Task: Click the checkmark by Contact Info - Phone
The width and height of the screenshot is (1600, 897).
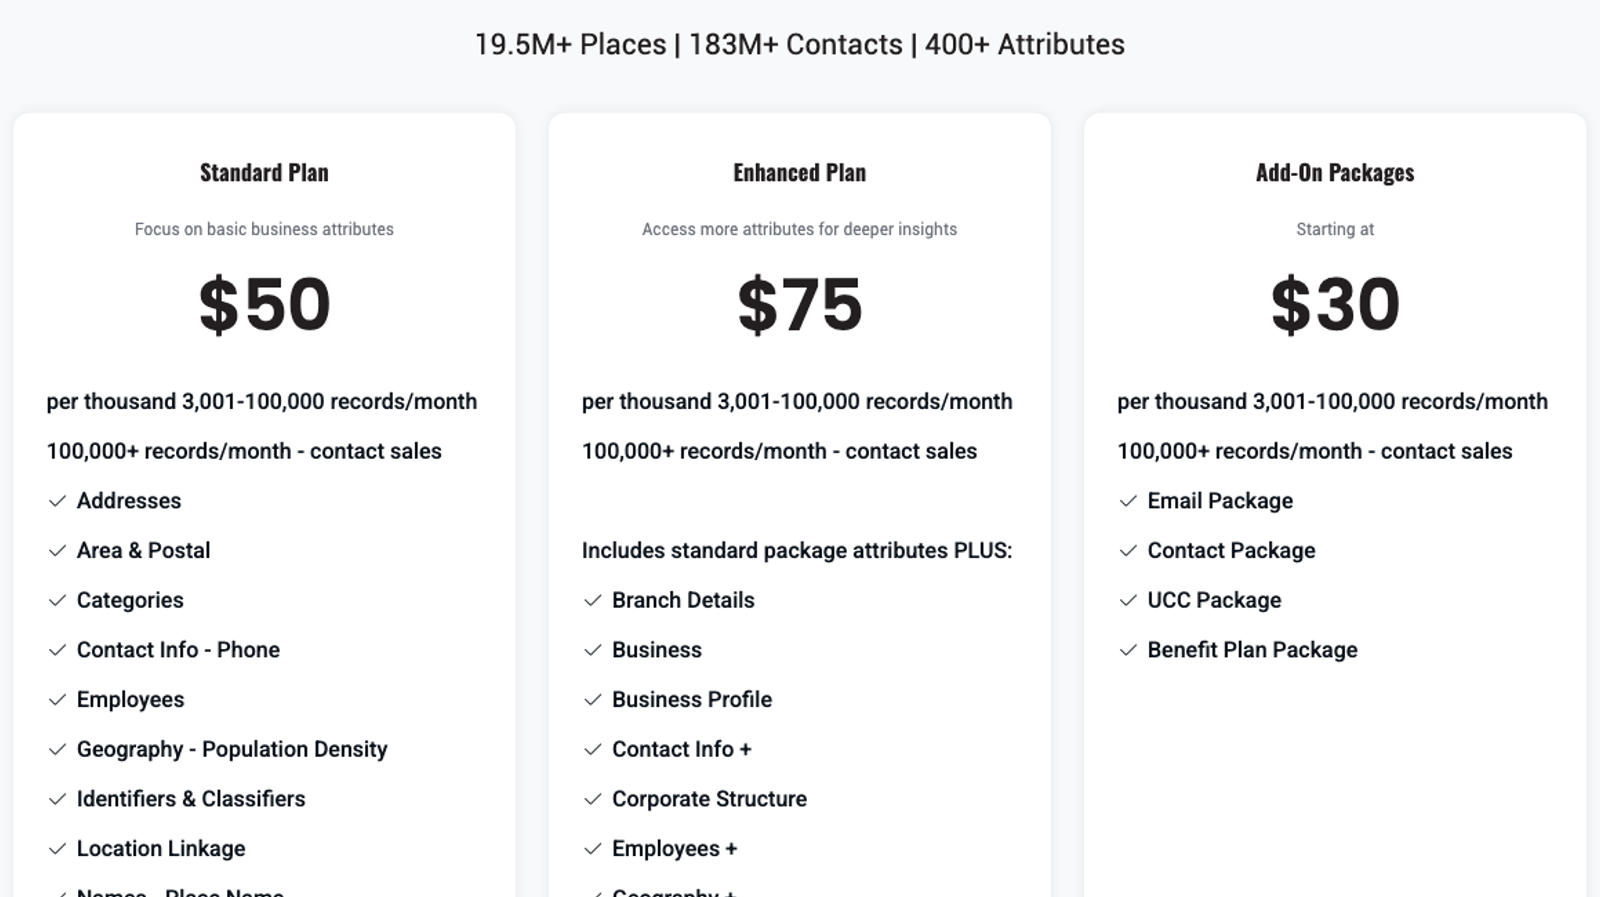Action: [57, 650]
